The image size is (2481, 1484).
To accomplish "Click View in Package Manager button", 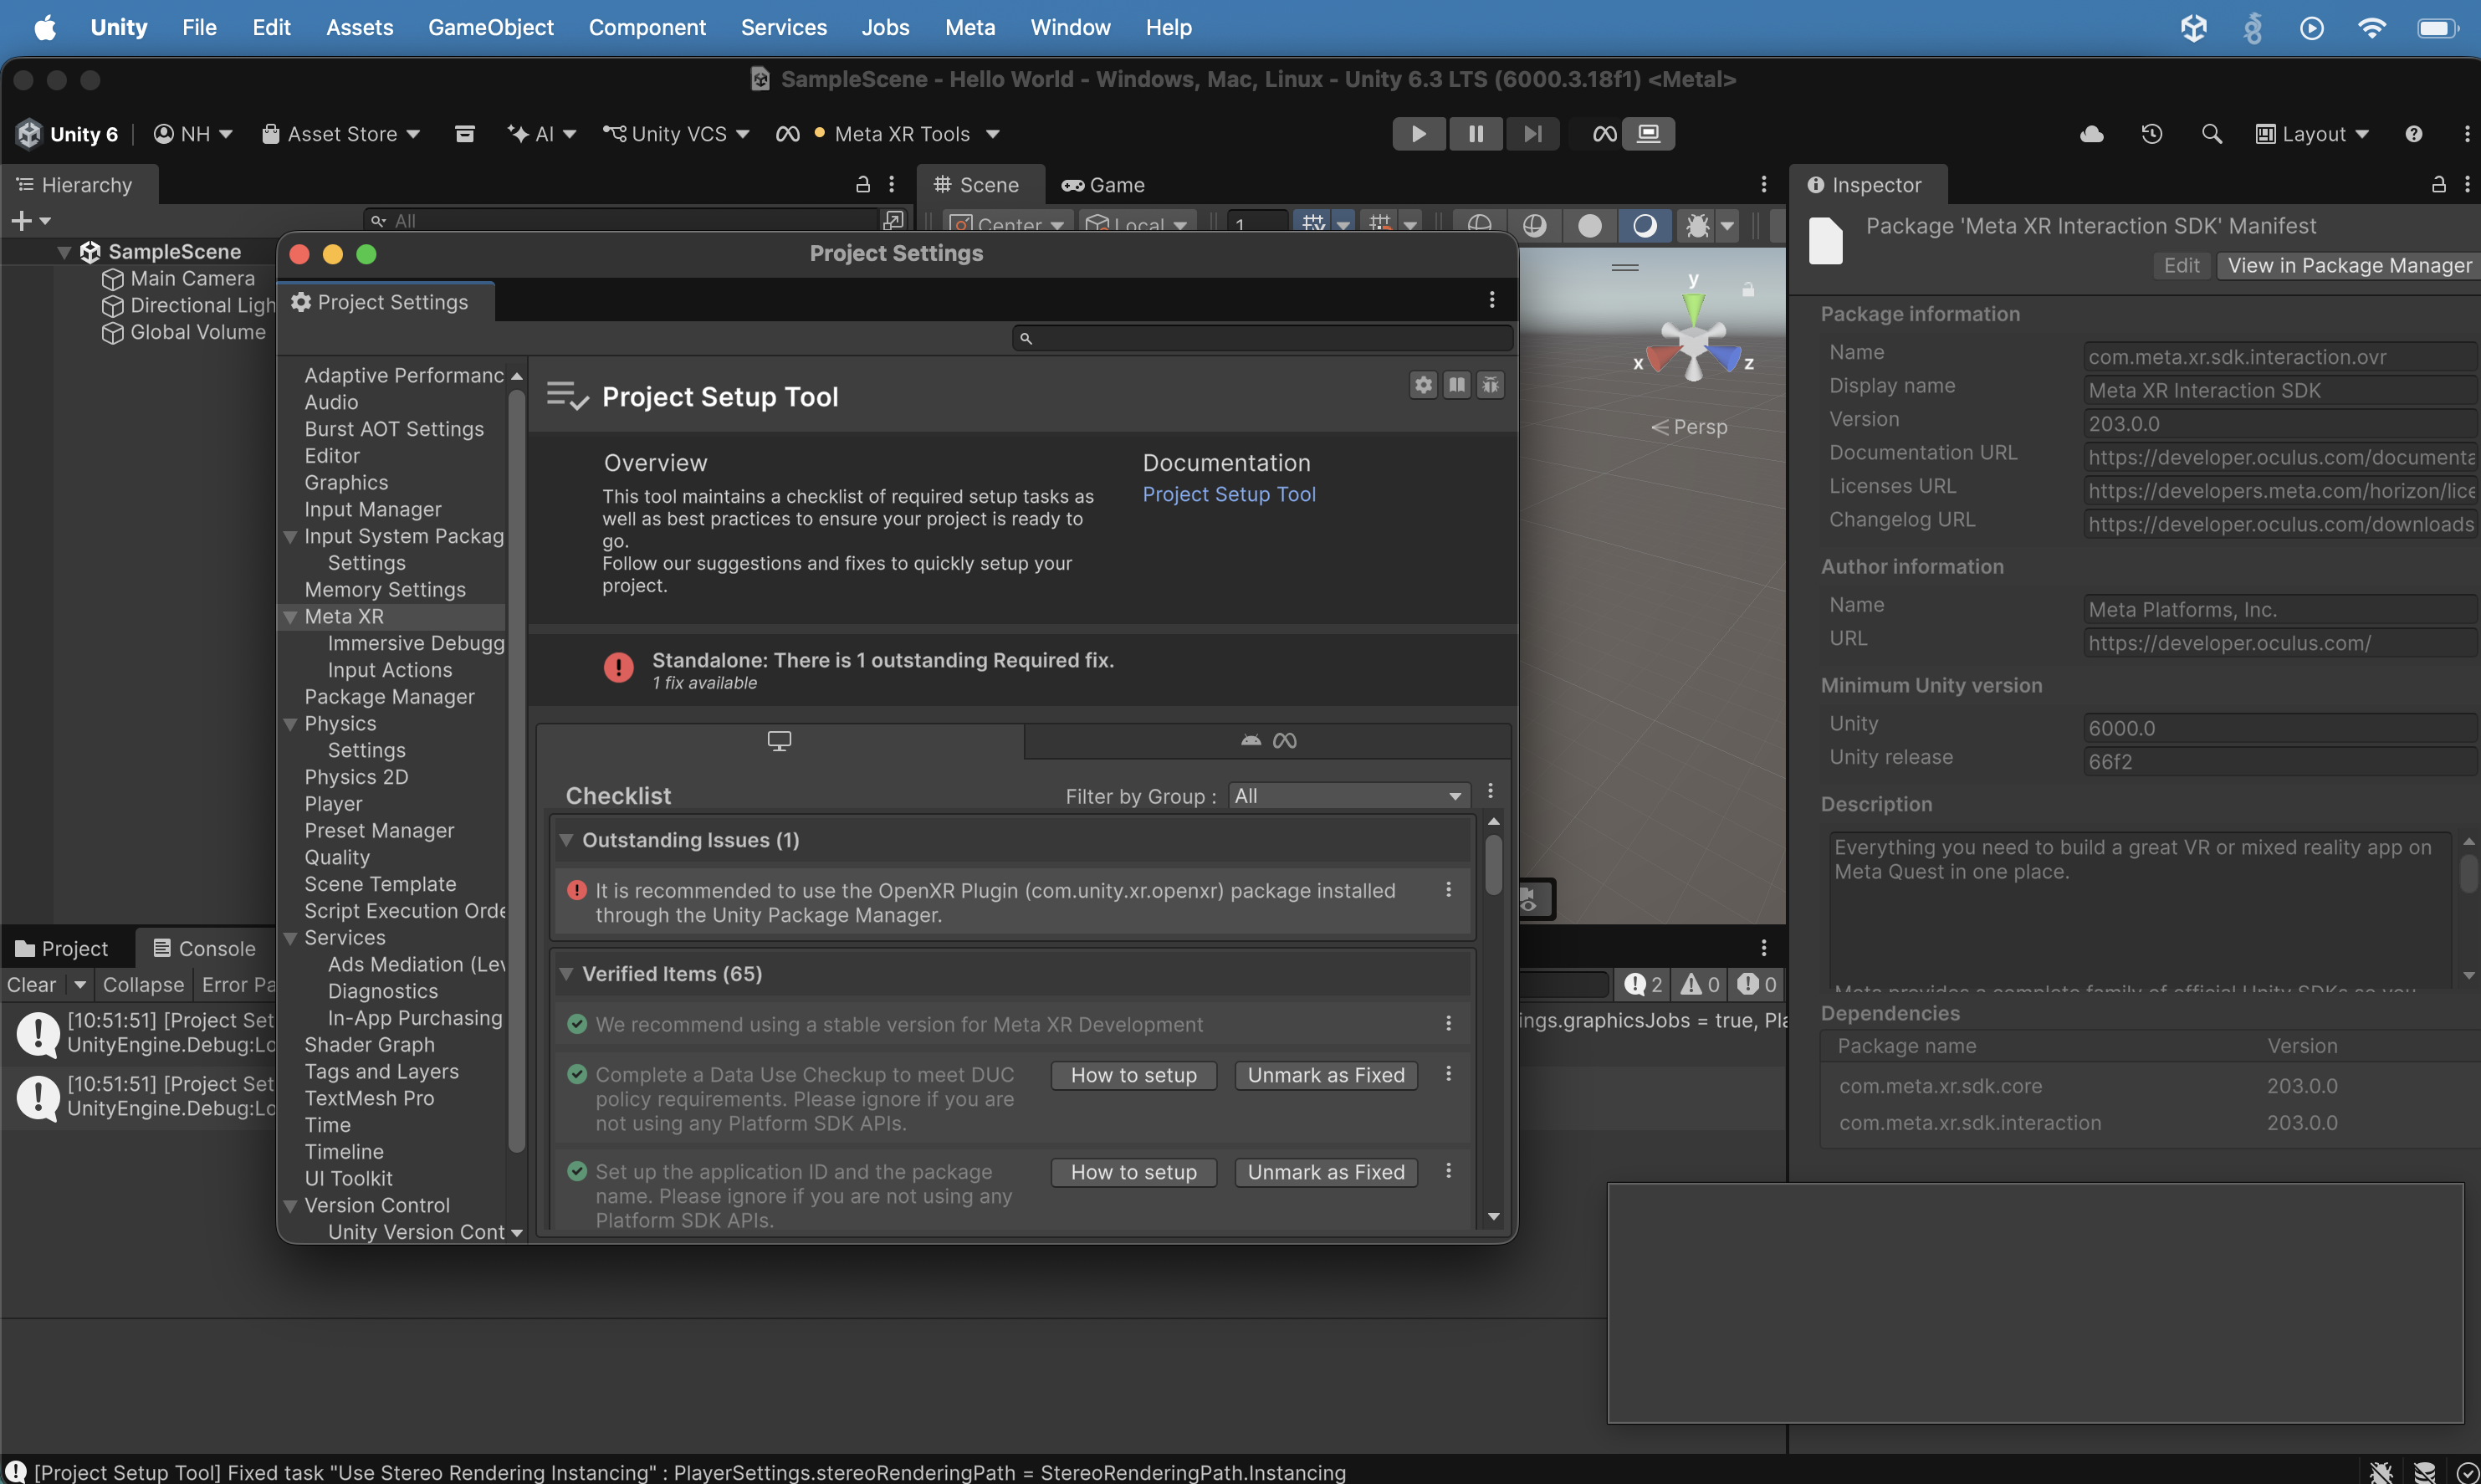I will coord(2348,266).
